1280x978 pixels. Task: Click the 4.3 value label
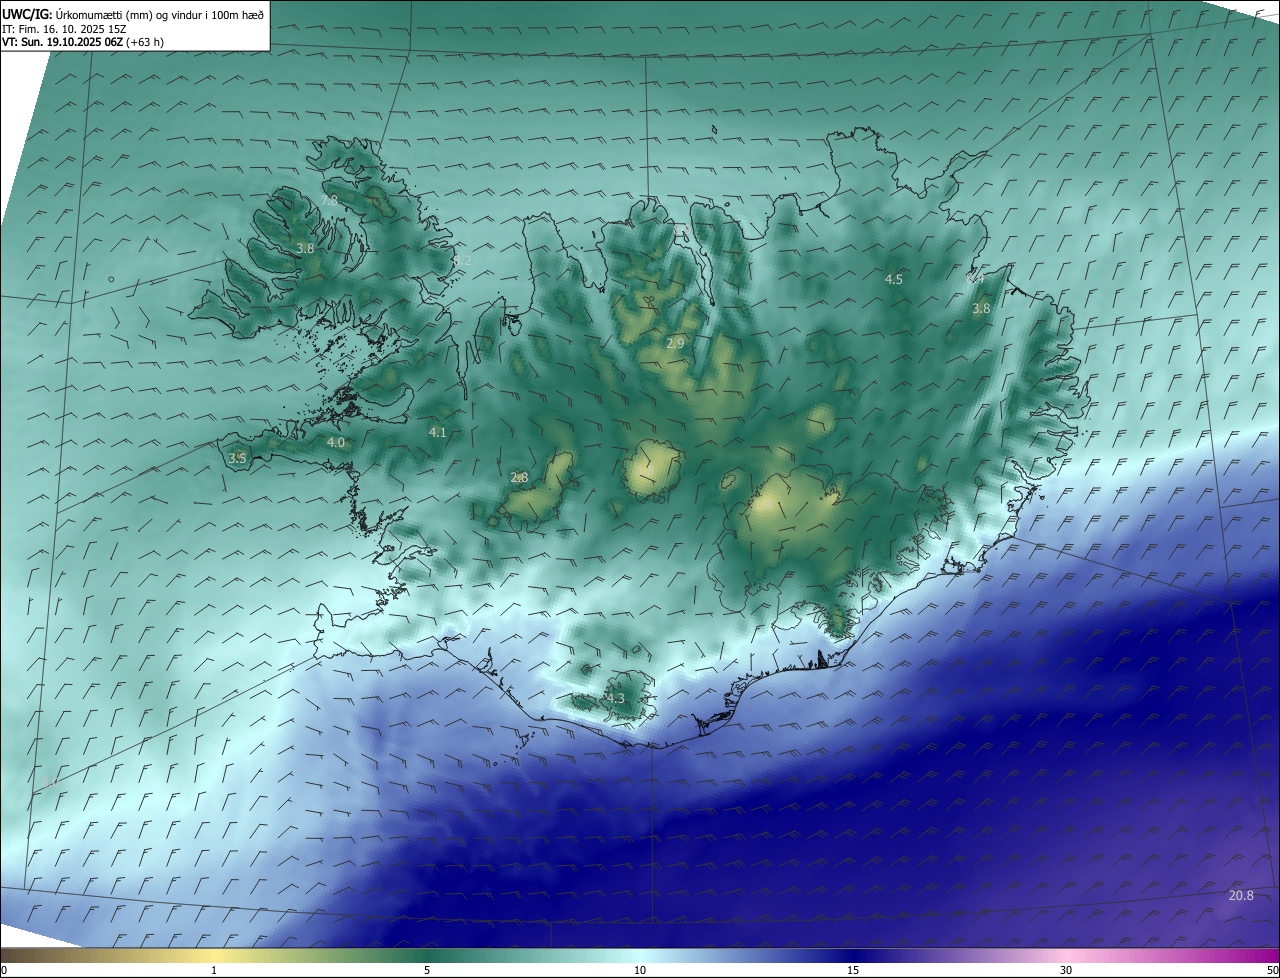pyautogui.click(x=615, y=698)
